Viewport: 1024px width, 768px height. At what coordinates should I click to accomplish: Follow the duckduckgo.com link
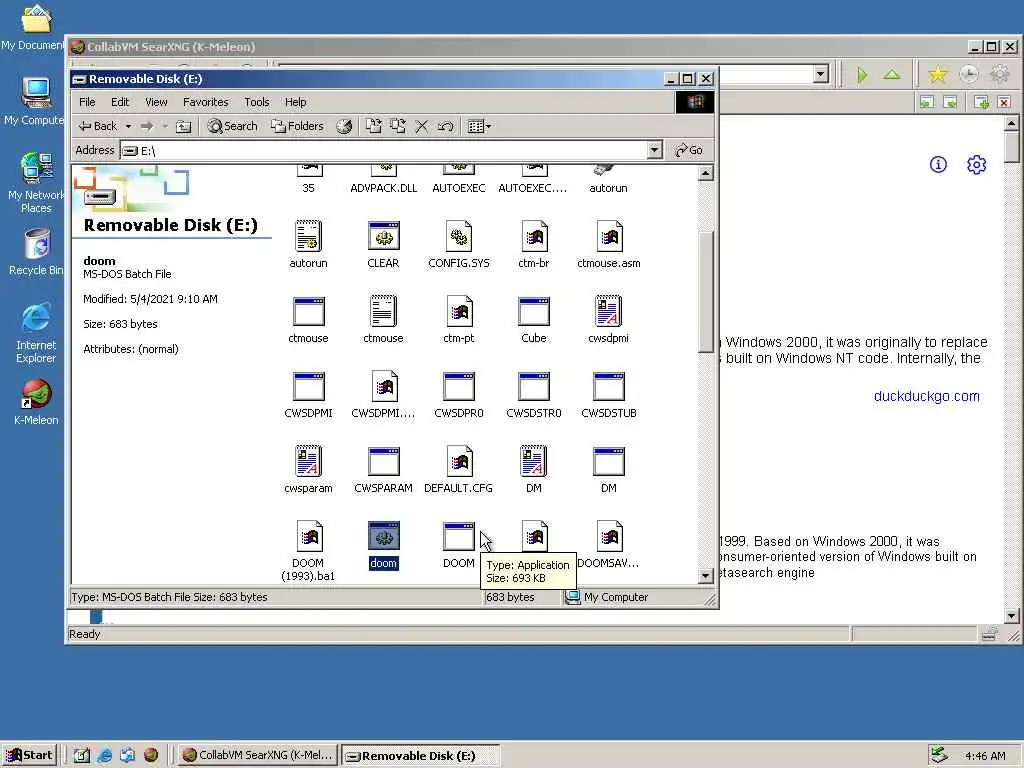tap(926, 396)
